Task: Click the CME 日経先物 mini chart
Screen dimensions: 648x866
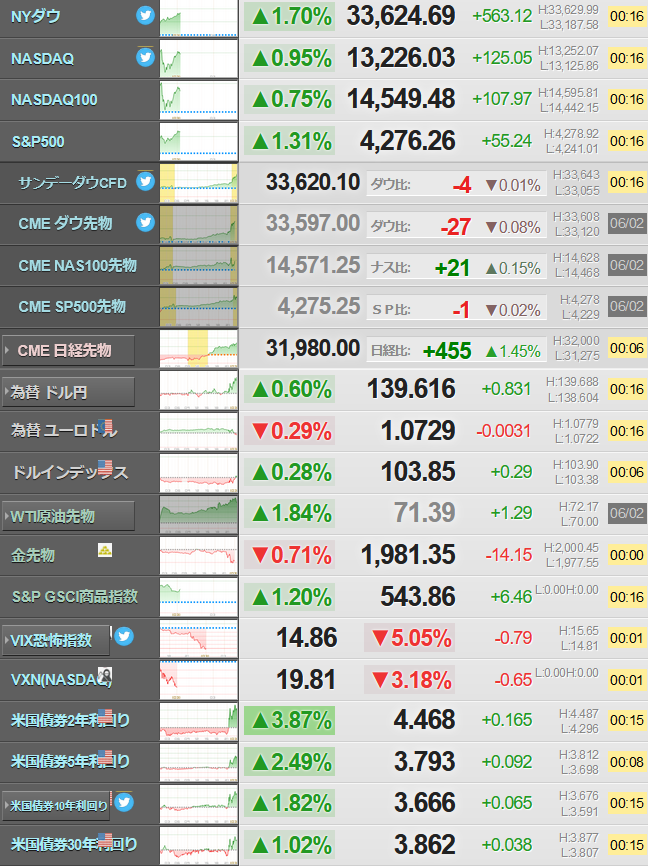Action: coord(199,348)
